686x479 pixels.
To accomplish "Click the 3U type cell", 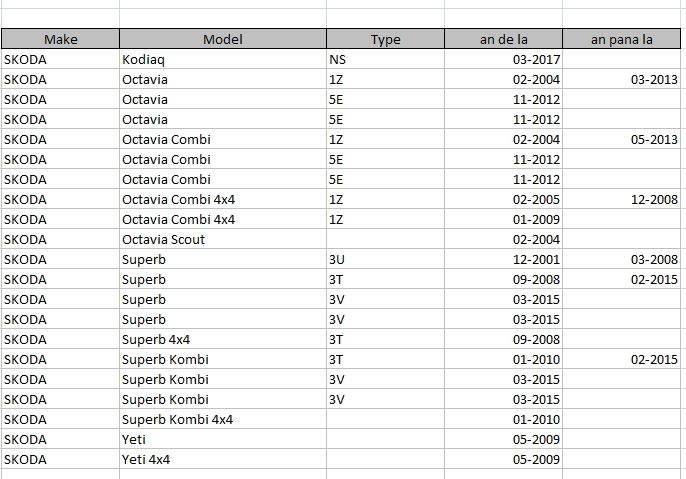I will pyautogui.click(x=385, y=259).
